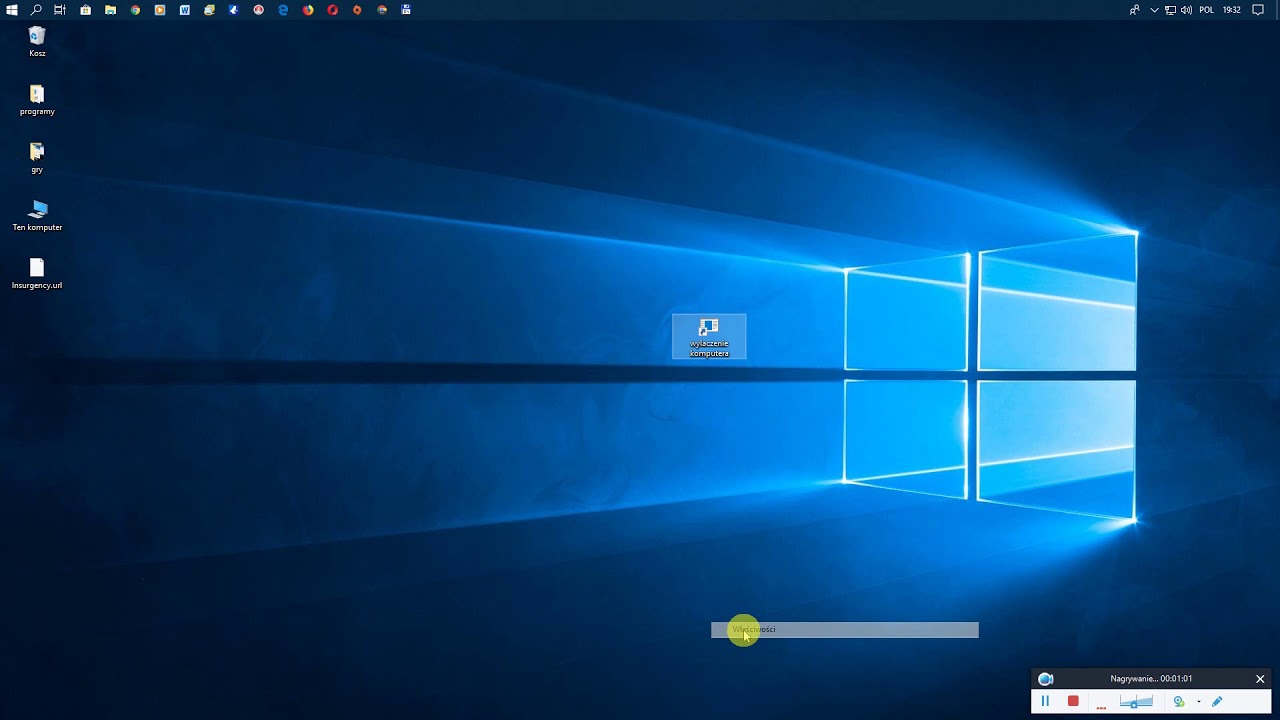Launch Microsoft Edge from taskbar
The height and width of the screenshot is (720, 1280).
(283, 10)
